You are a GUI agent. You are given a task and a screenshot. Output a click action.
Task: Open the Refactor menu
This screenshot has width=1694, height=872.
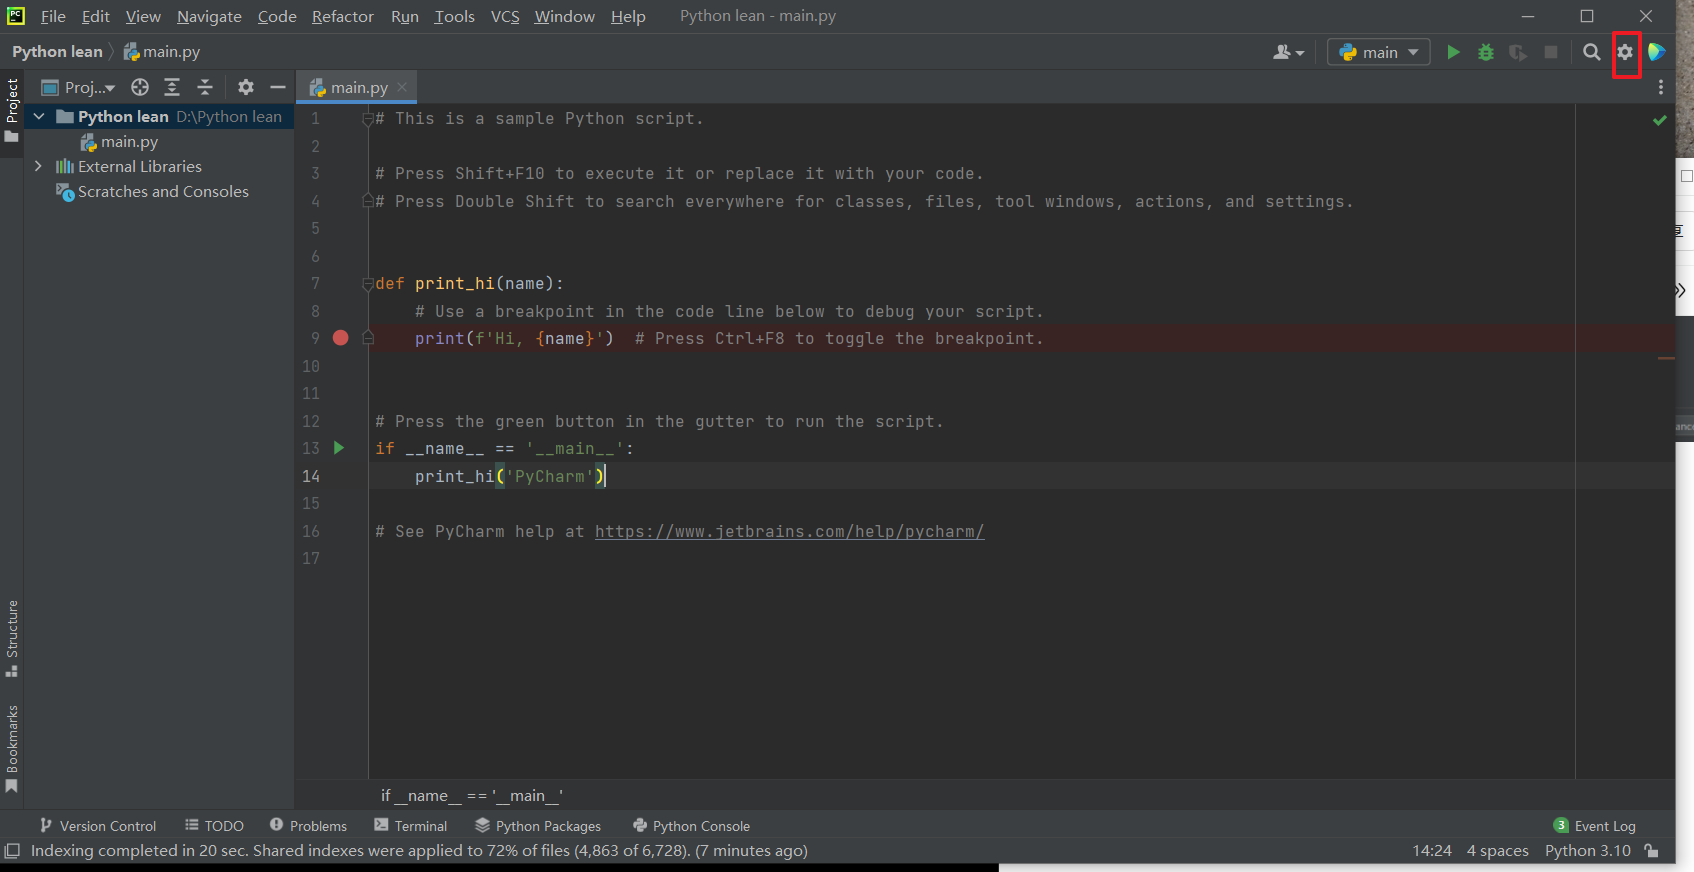pos(343,16)
